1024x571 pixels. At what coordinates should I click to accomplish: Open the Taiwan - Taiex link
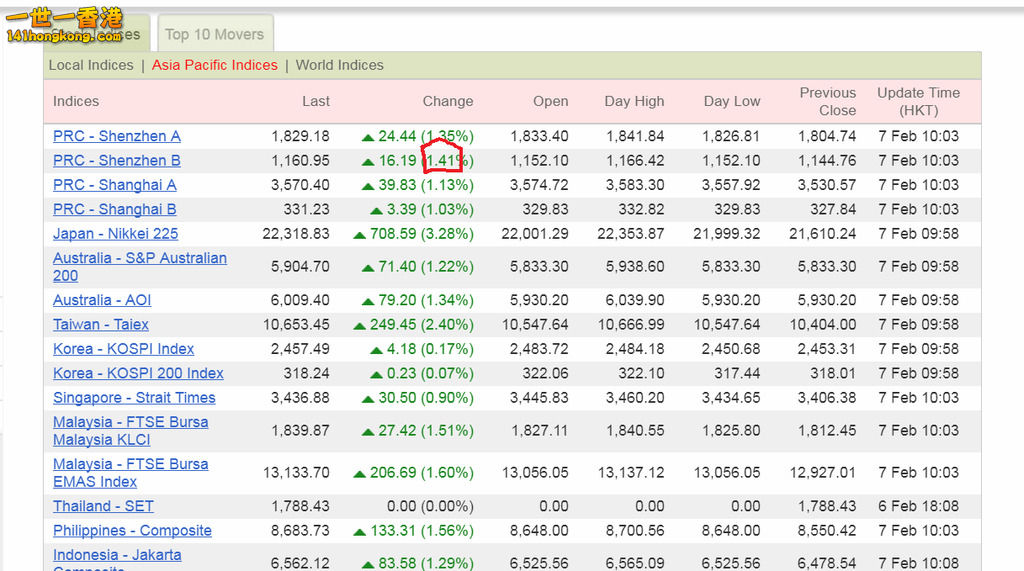tap(101, 324)
